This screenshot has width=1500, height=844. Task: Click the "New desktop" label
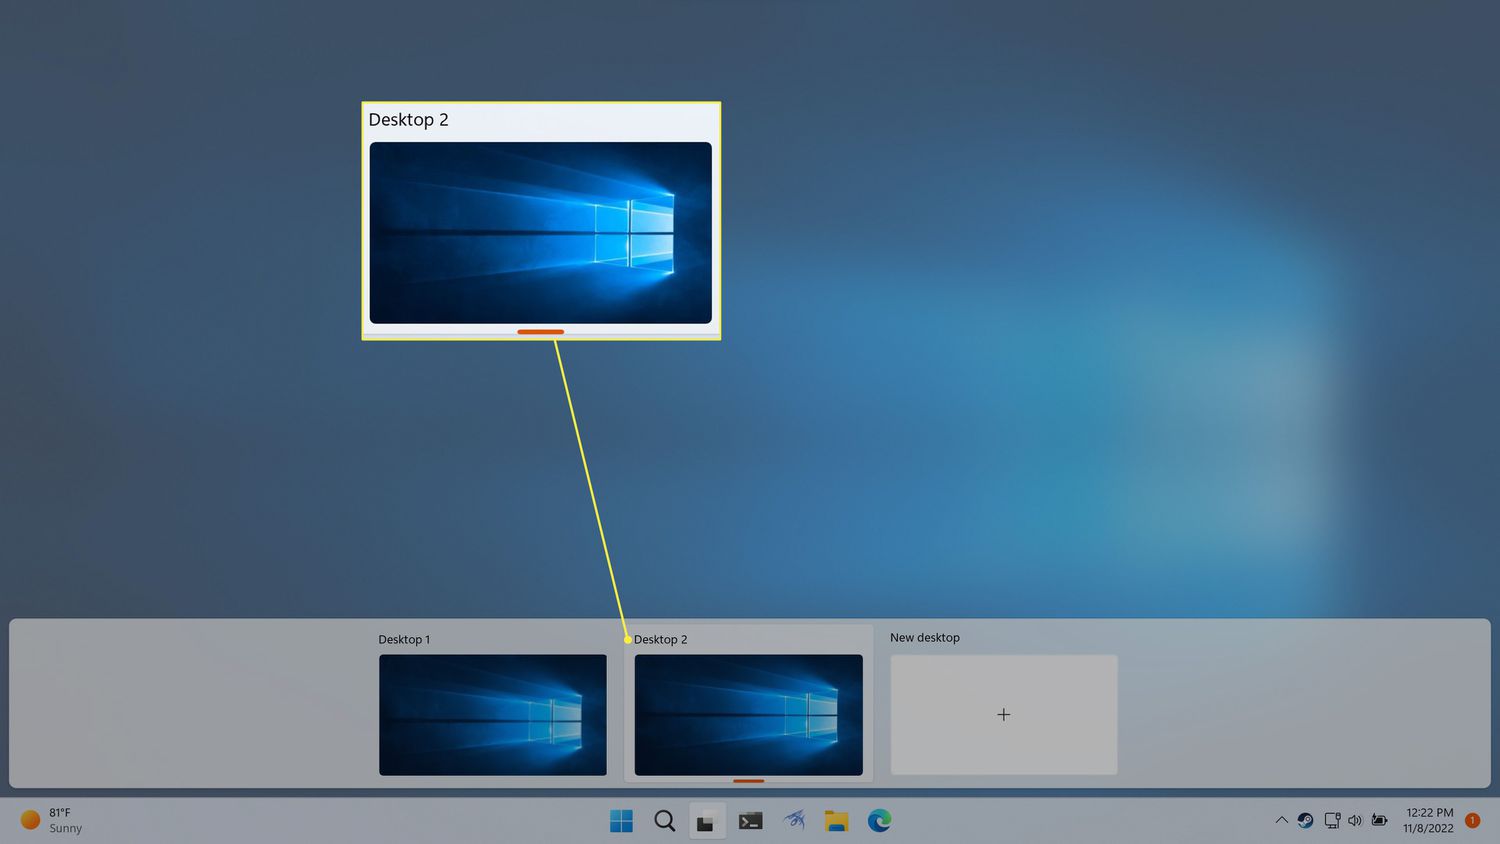tap(925, 637)
